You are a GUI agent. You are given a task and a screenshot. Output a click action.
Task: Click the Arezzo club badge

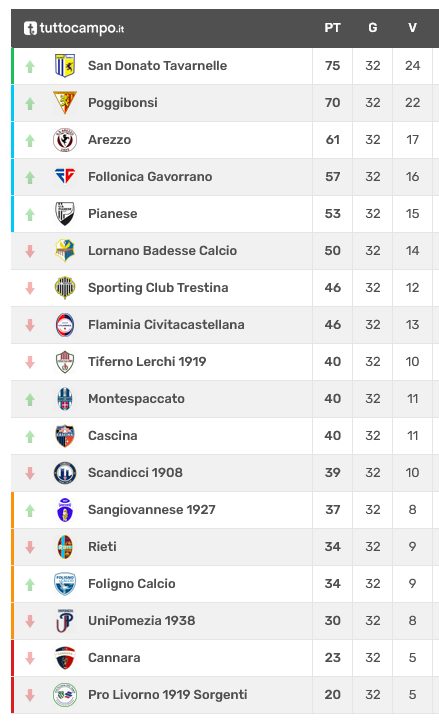pyautogui.click(x=65, y=140)
